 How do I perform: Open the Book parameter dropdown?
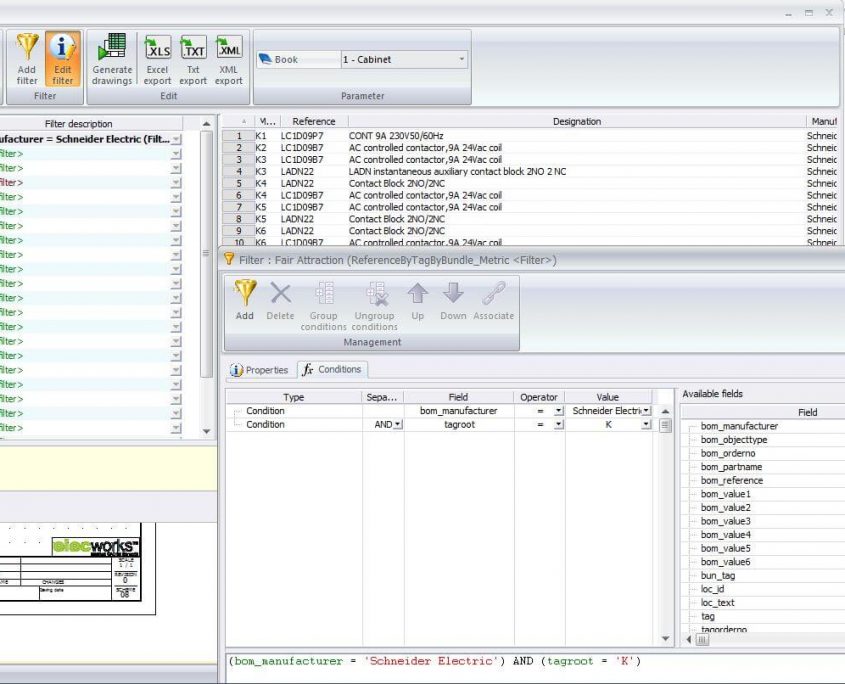tap(462, 59)
